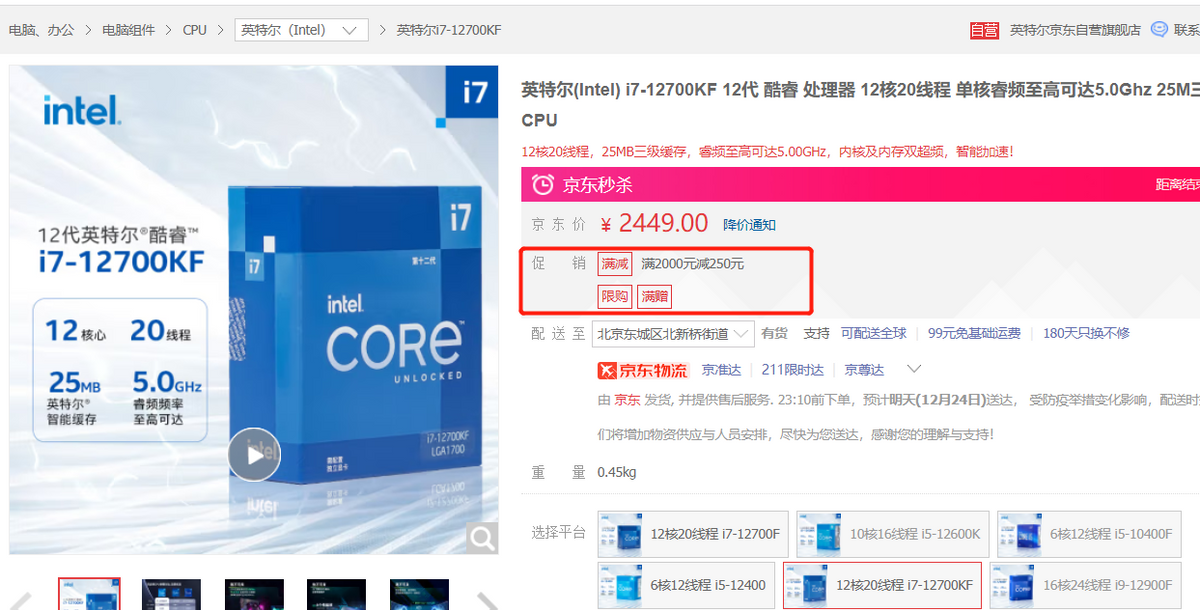Click the 京东物流 logo

643,371
